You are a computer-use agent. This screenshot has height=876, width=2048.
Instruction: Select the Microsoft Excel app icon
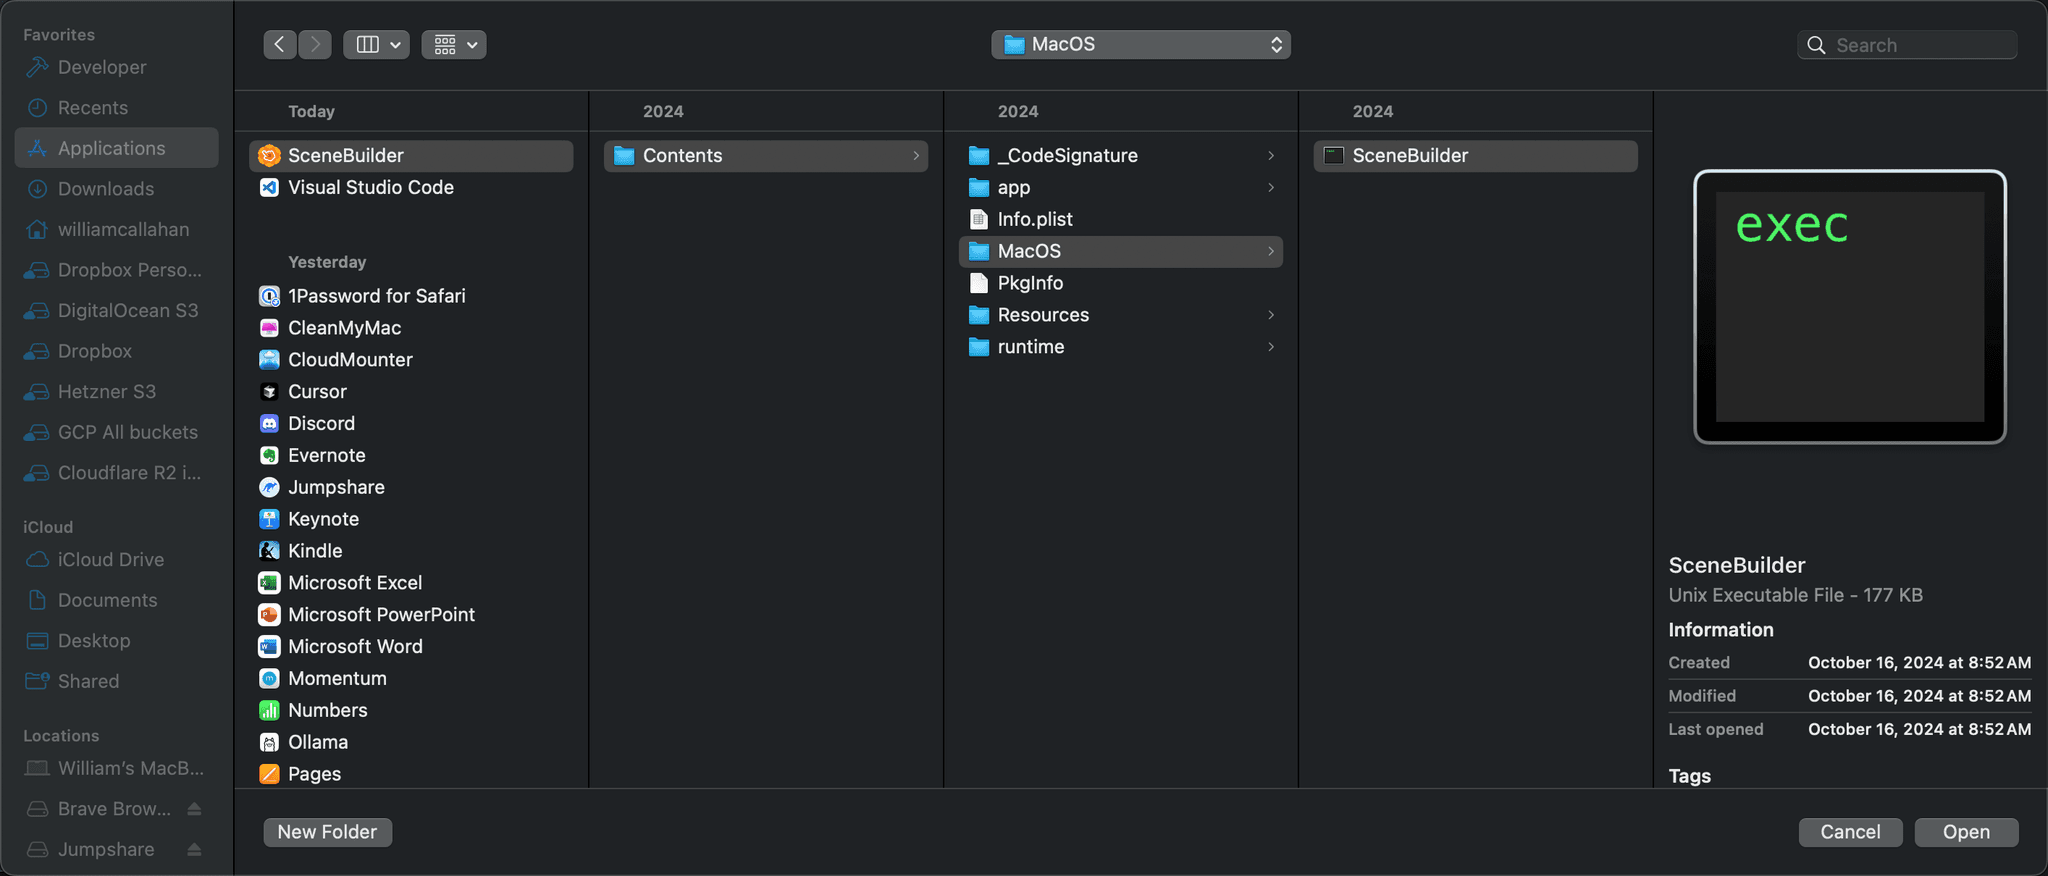click(x=269, y=583)
